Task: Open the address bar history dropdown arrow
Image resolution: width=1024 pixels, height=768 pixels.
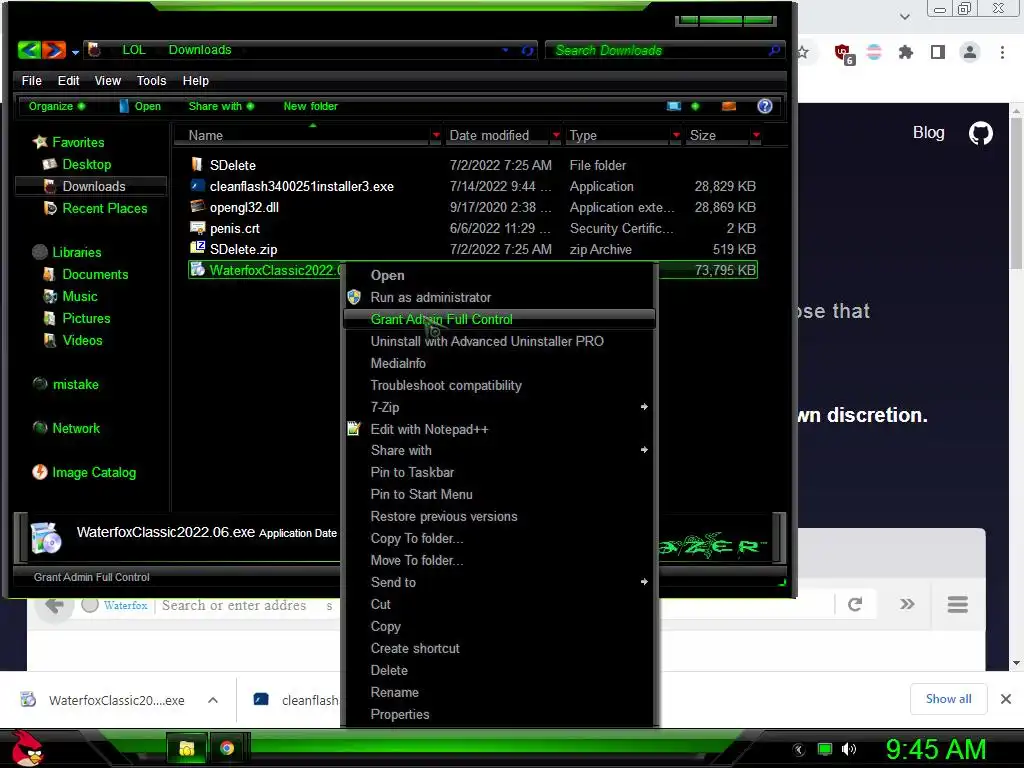Action: [x=505, y=50]
